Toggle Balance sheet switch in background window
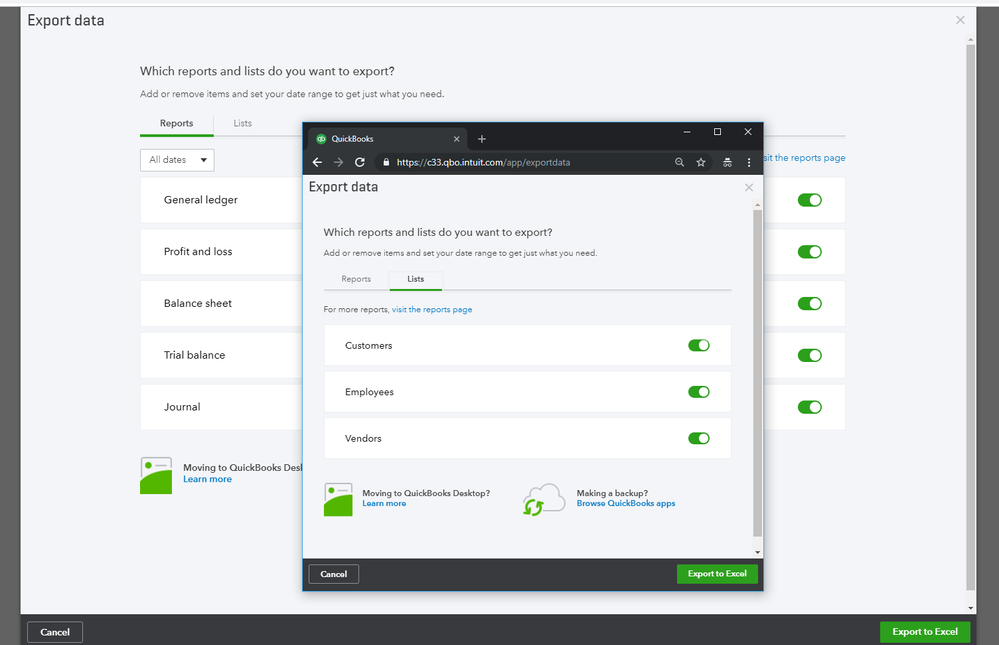 pos(810,303)
